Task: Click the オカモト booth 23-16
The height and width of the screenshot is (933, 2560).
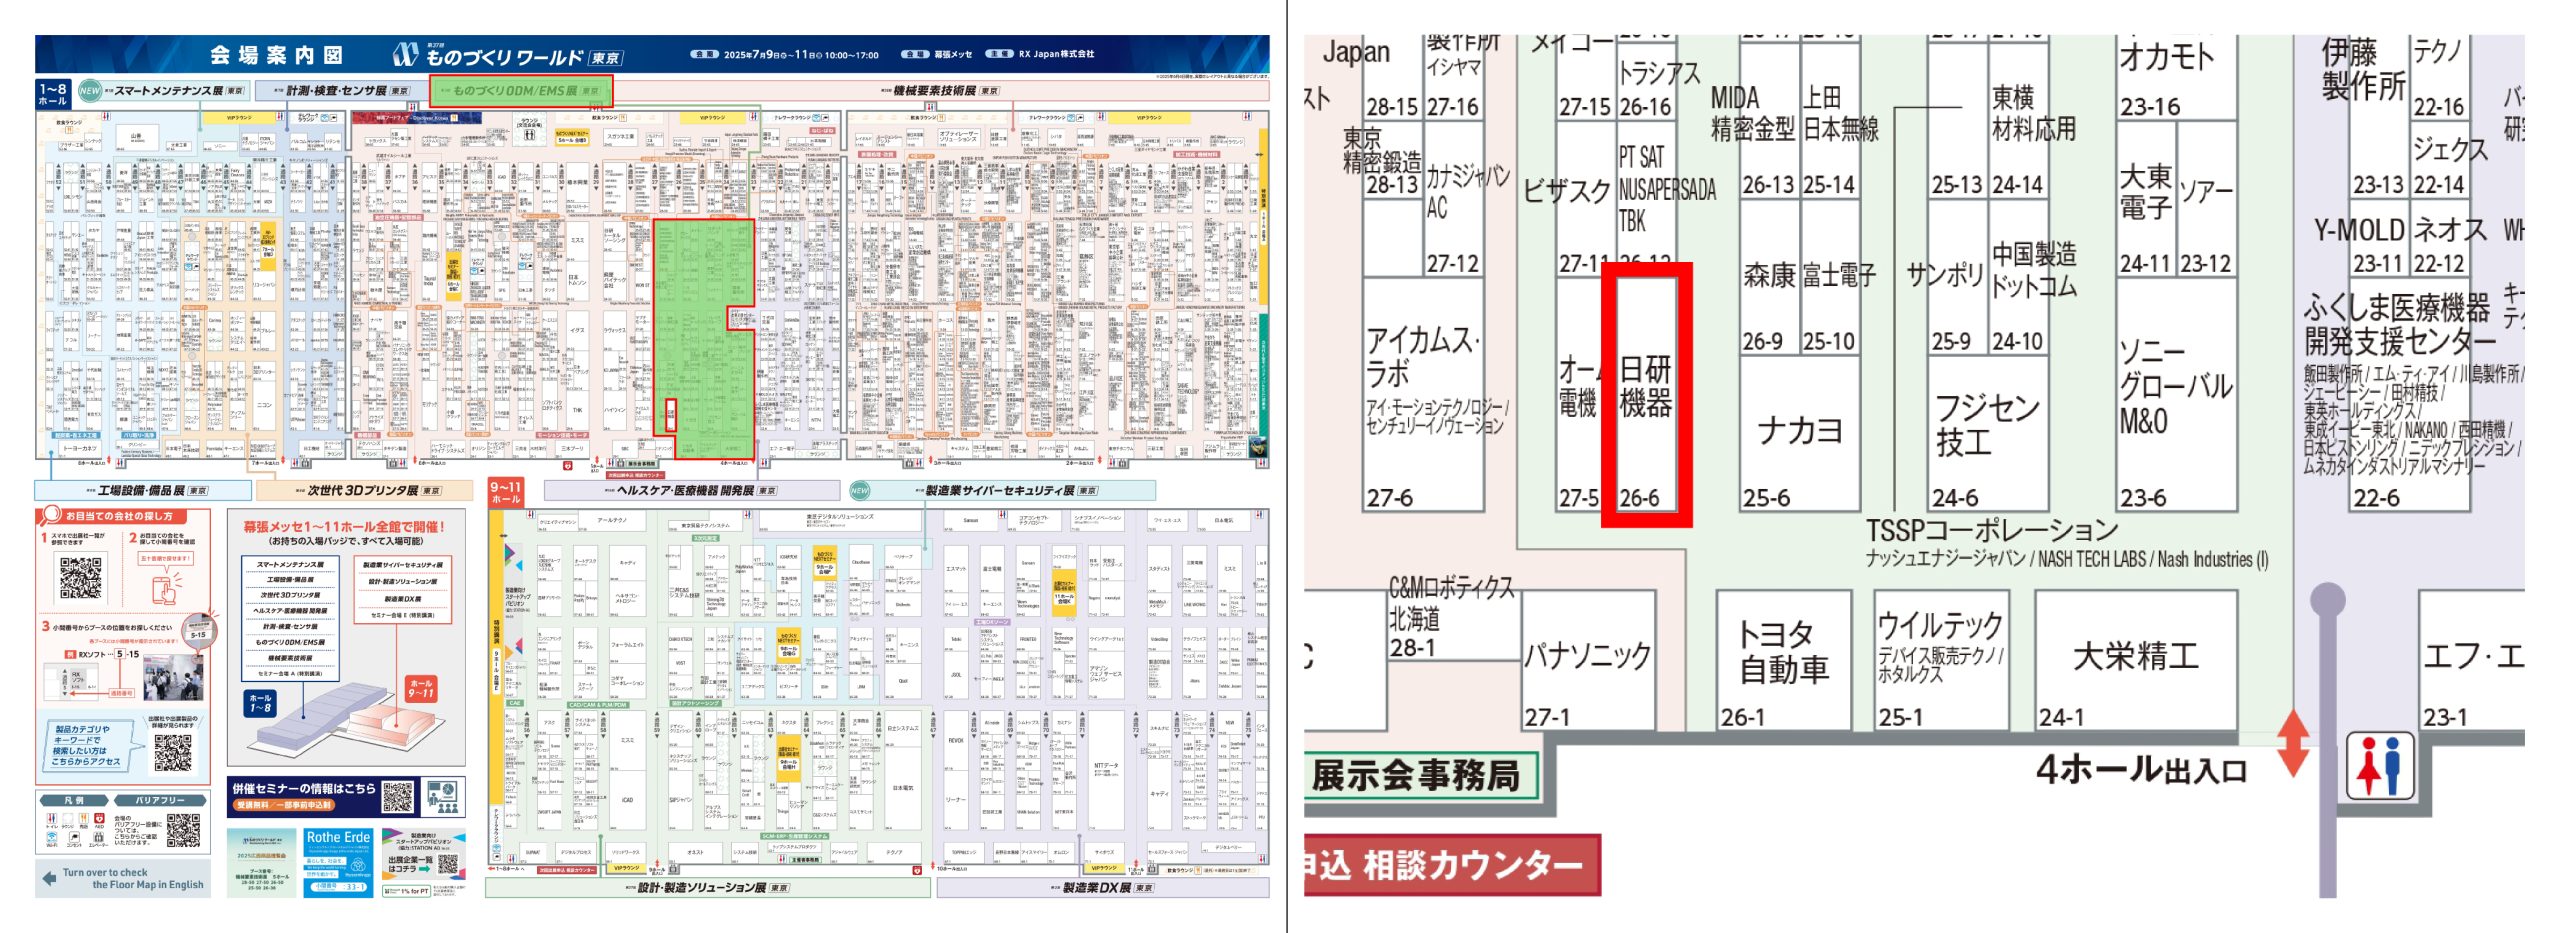Action: coord(2176,80)
